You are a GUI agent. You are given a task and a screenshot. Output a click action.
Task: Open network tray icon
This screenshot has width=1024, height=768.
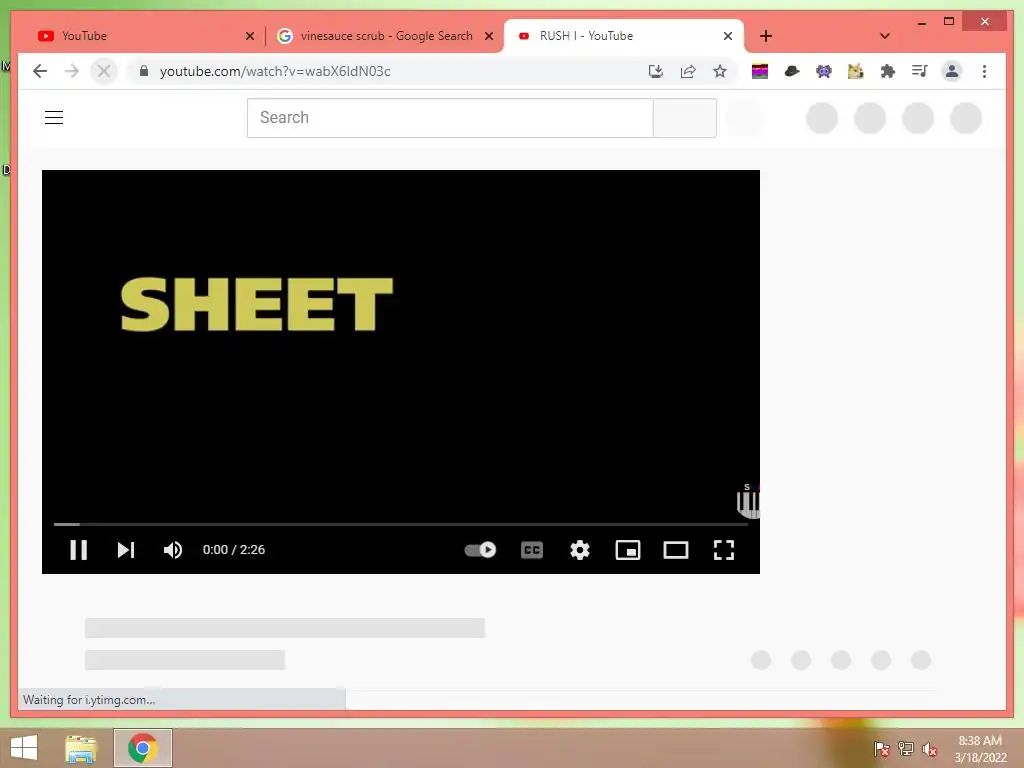tap(905, 748)
